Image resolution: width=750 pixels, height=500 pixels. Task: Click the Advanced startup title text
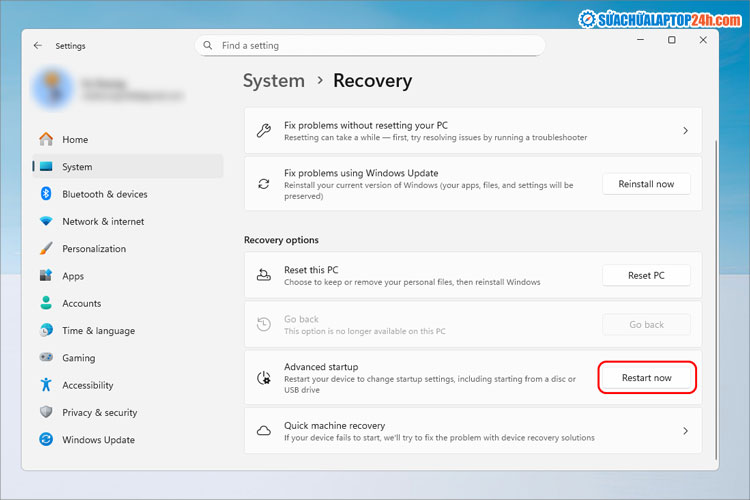321,367
